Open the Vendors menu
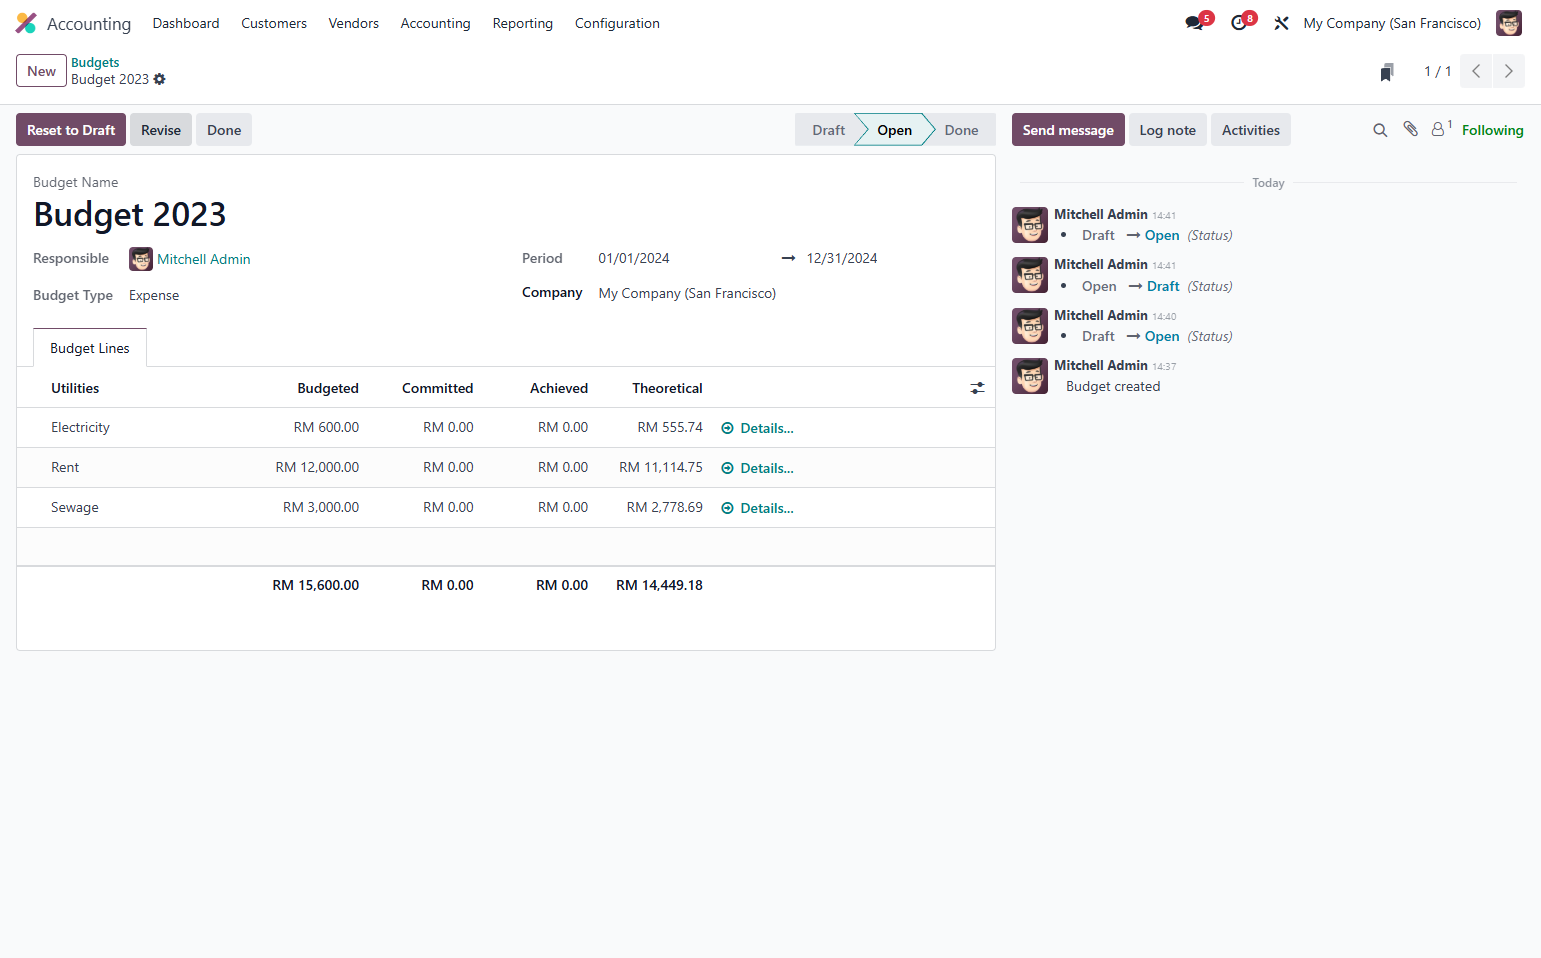The height and width of the screenshot is (958, 1541). 354,23
